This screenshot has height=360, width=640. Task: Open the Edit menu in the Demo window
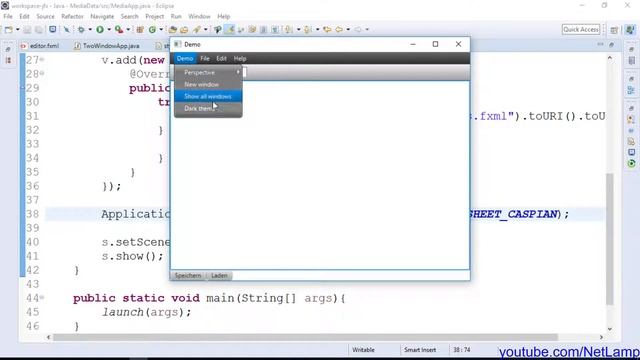[221, 58]
